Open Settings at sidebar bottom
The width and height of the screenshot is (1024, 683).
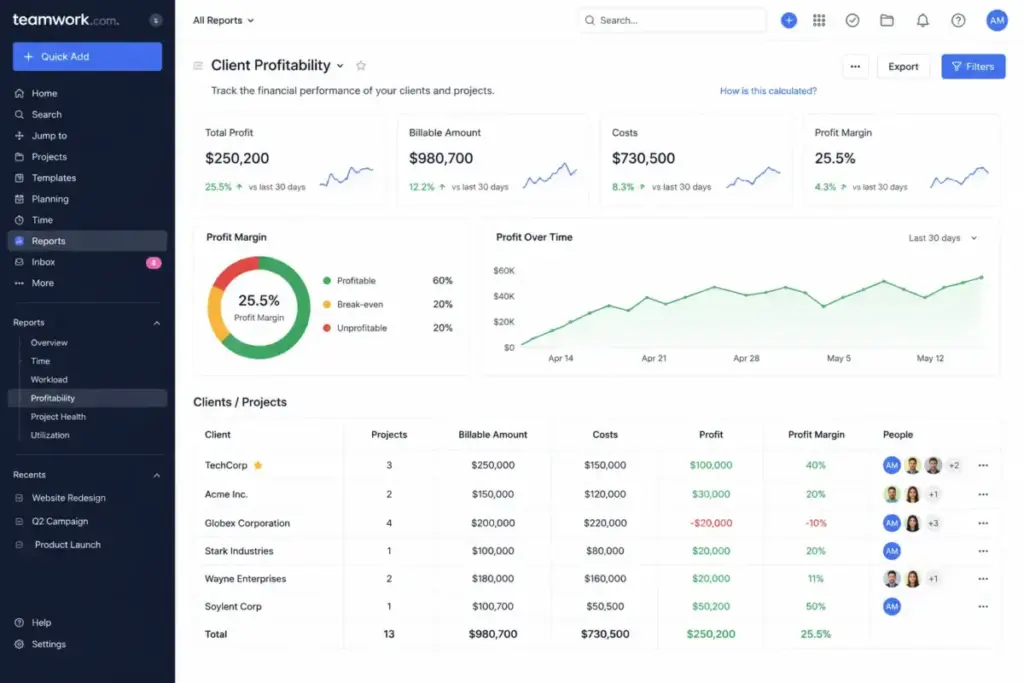48,644
